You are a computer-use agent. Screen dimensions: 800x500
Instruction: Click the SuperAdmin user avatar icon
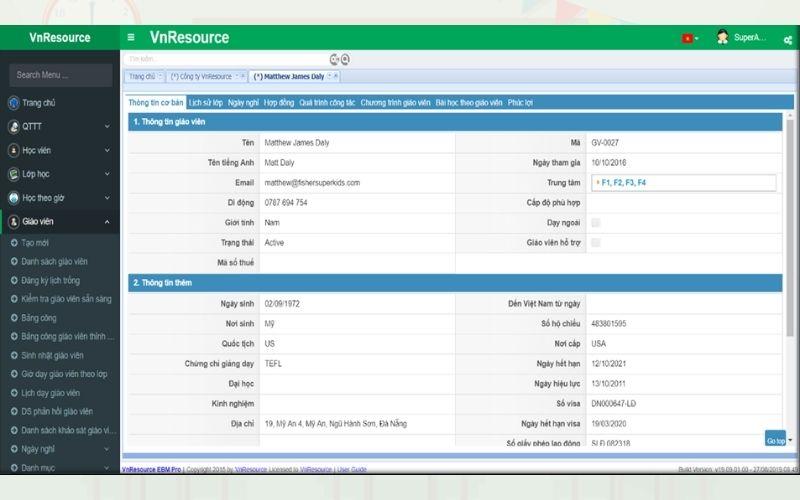pyautogui.click(x=722, y=37)
